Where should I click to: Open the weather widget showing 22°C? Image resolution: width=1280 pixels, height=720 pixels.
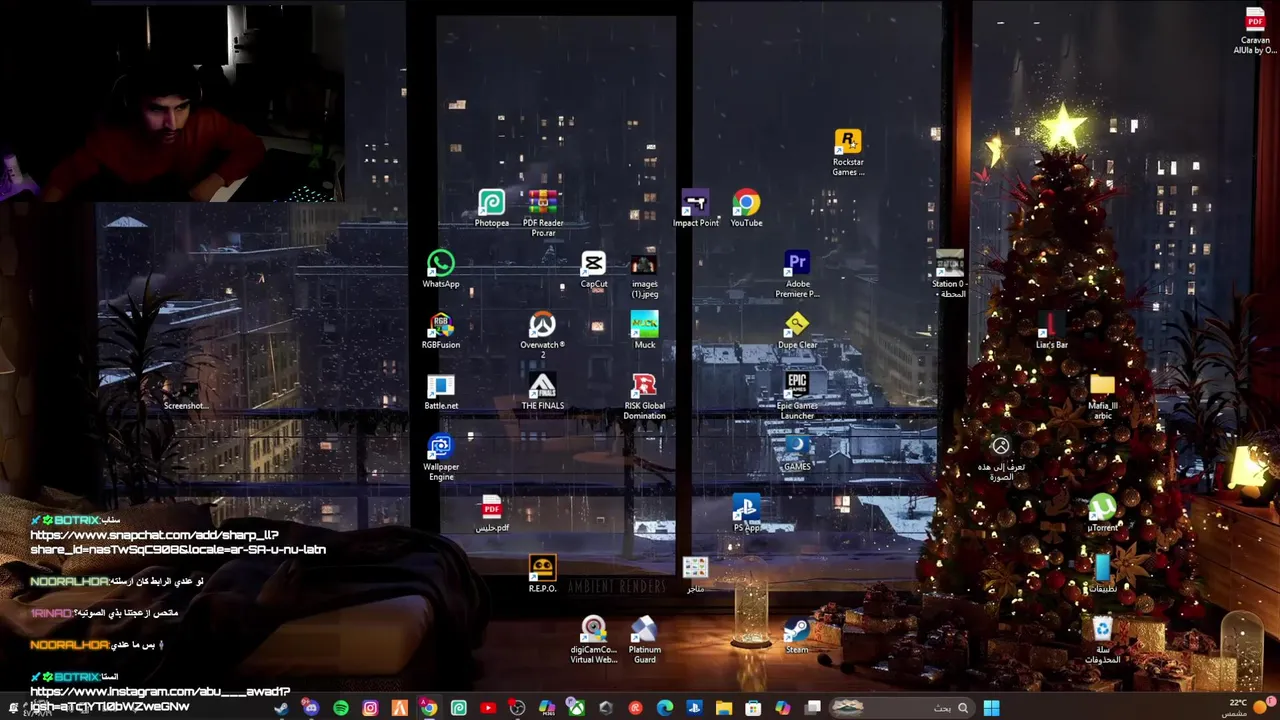(1245, 707)
